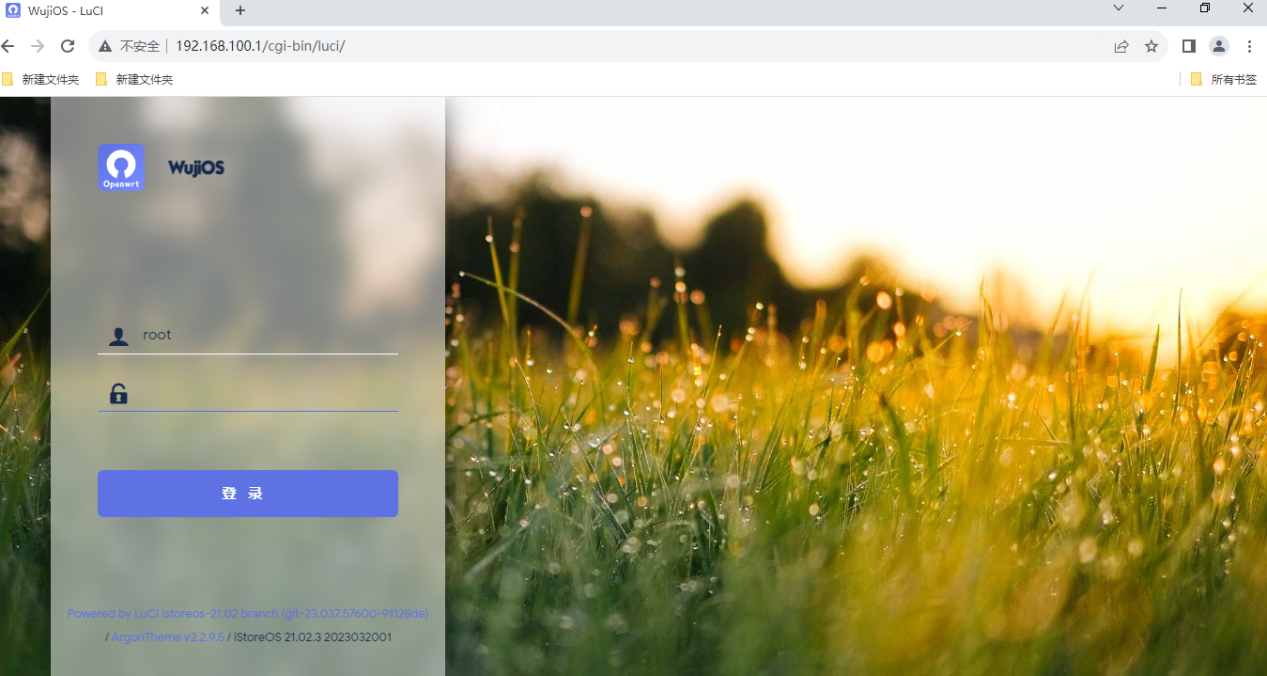Open a new tab with plus button
The height and width of the screenshot is (676, 1267).
(240, 11)
